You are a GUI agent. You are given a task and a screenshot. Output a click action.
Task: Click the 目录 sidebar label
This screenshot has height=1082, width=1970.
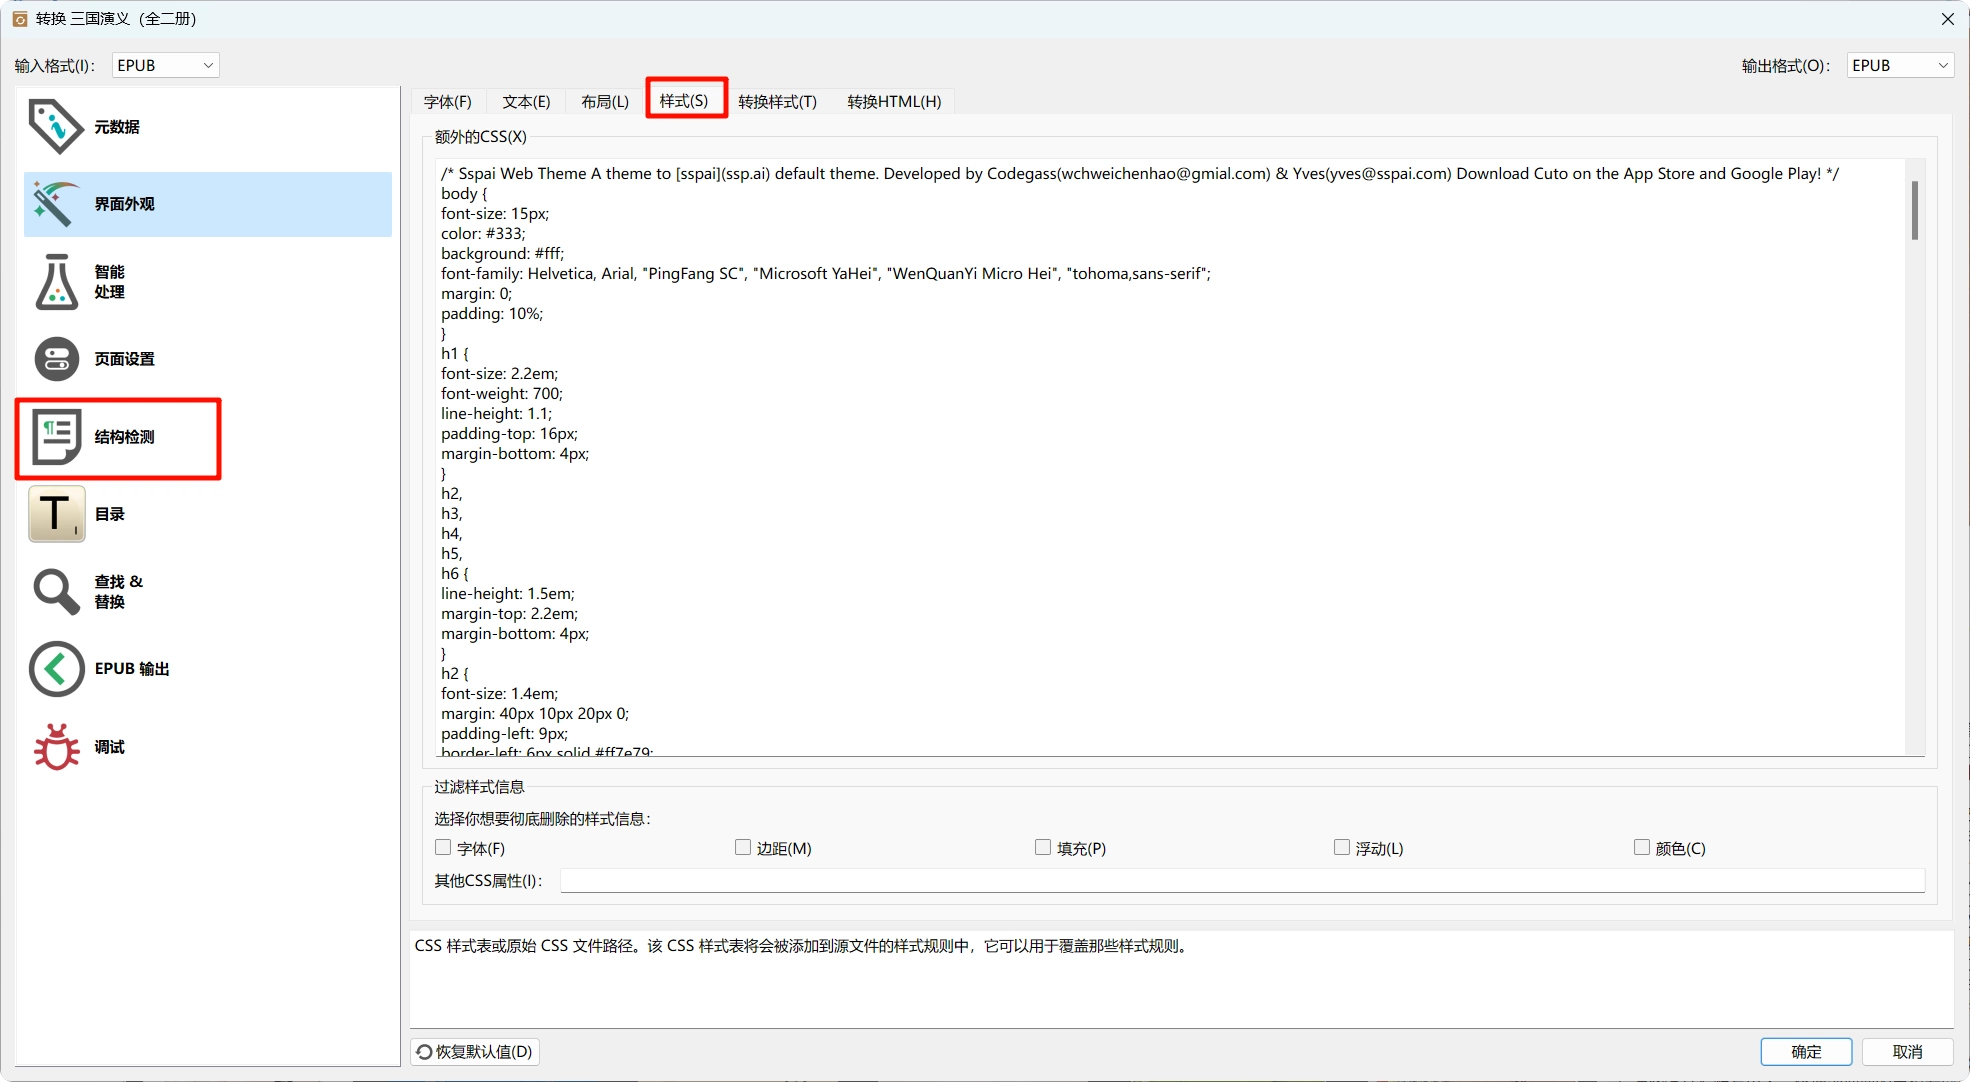110,514
